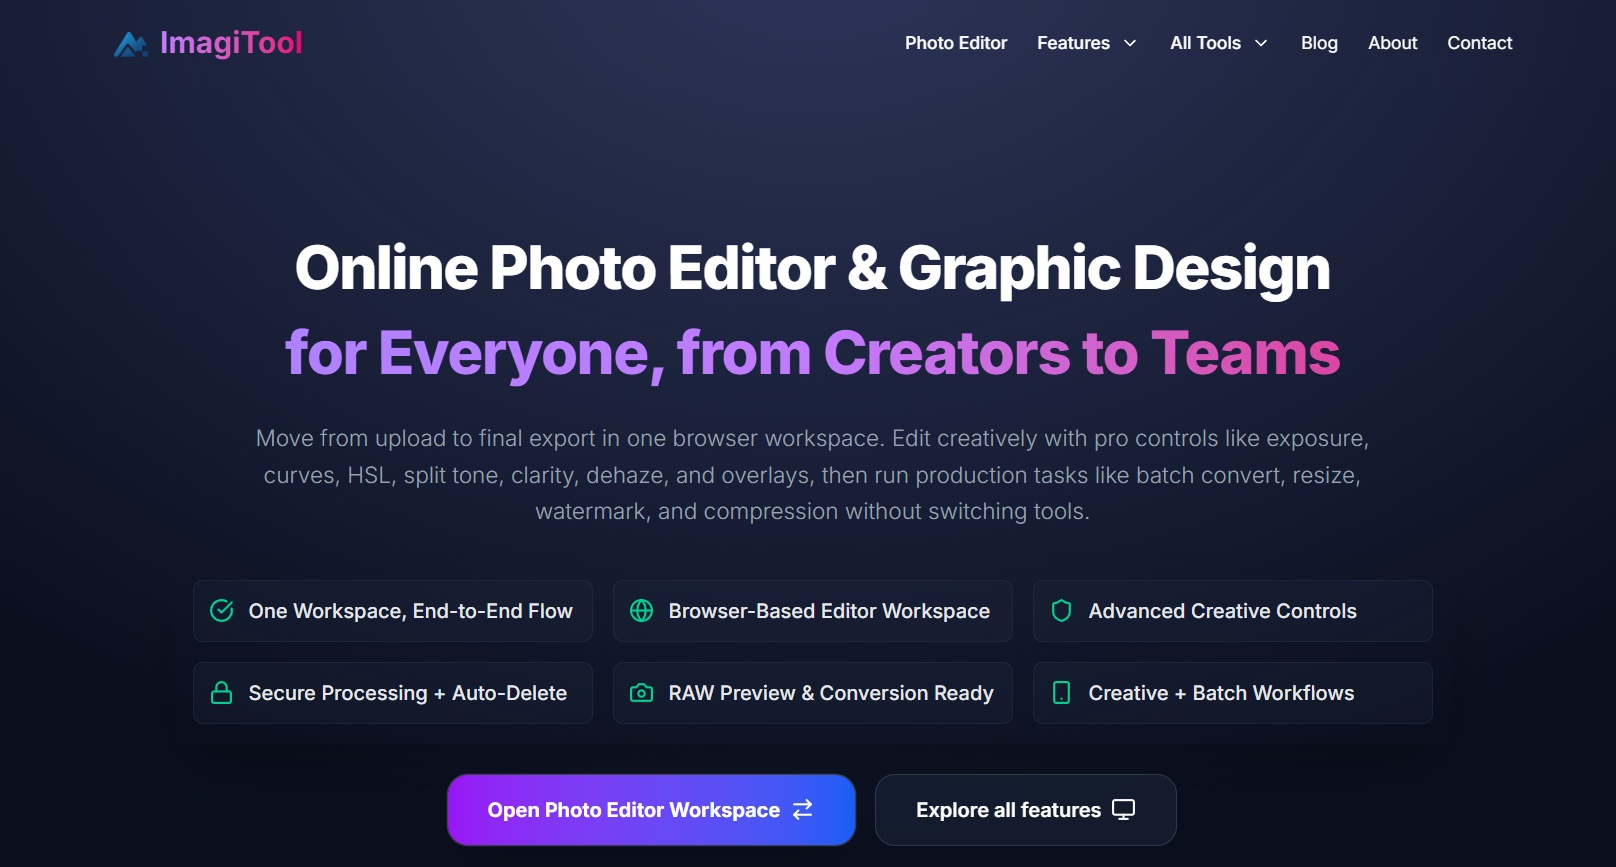Go to the Photo Editor nav link
This screenshot has width=1616, height=867.
pyautogui.click(x=956, y=43)
